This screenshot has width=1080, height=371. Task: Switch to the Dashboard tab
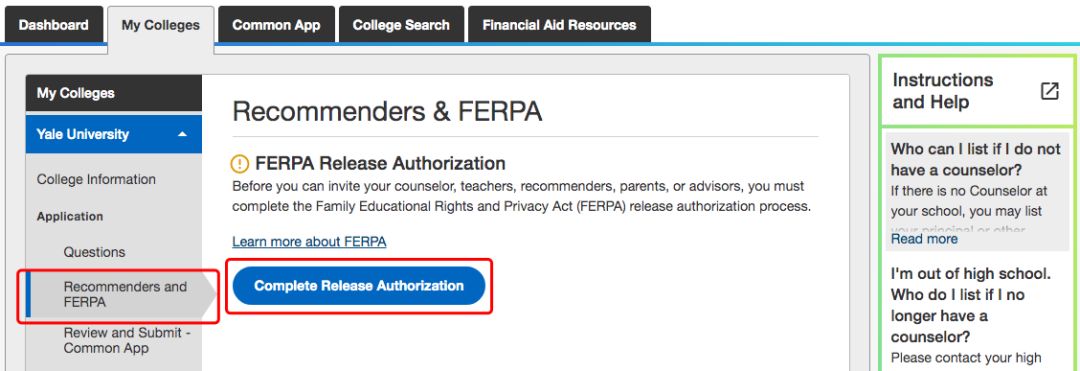point(54,25)
